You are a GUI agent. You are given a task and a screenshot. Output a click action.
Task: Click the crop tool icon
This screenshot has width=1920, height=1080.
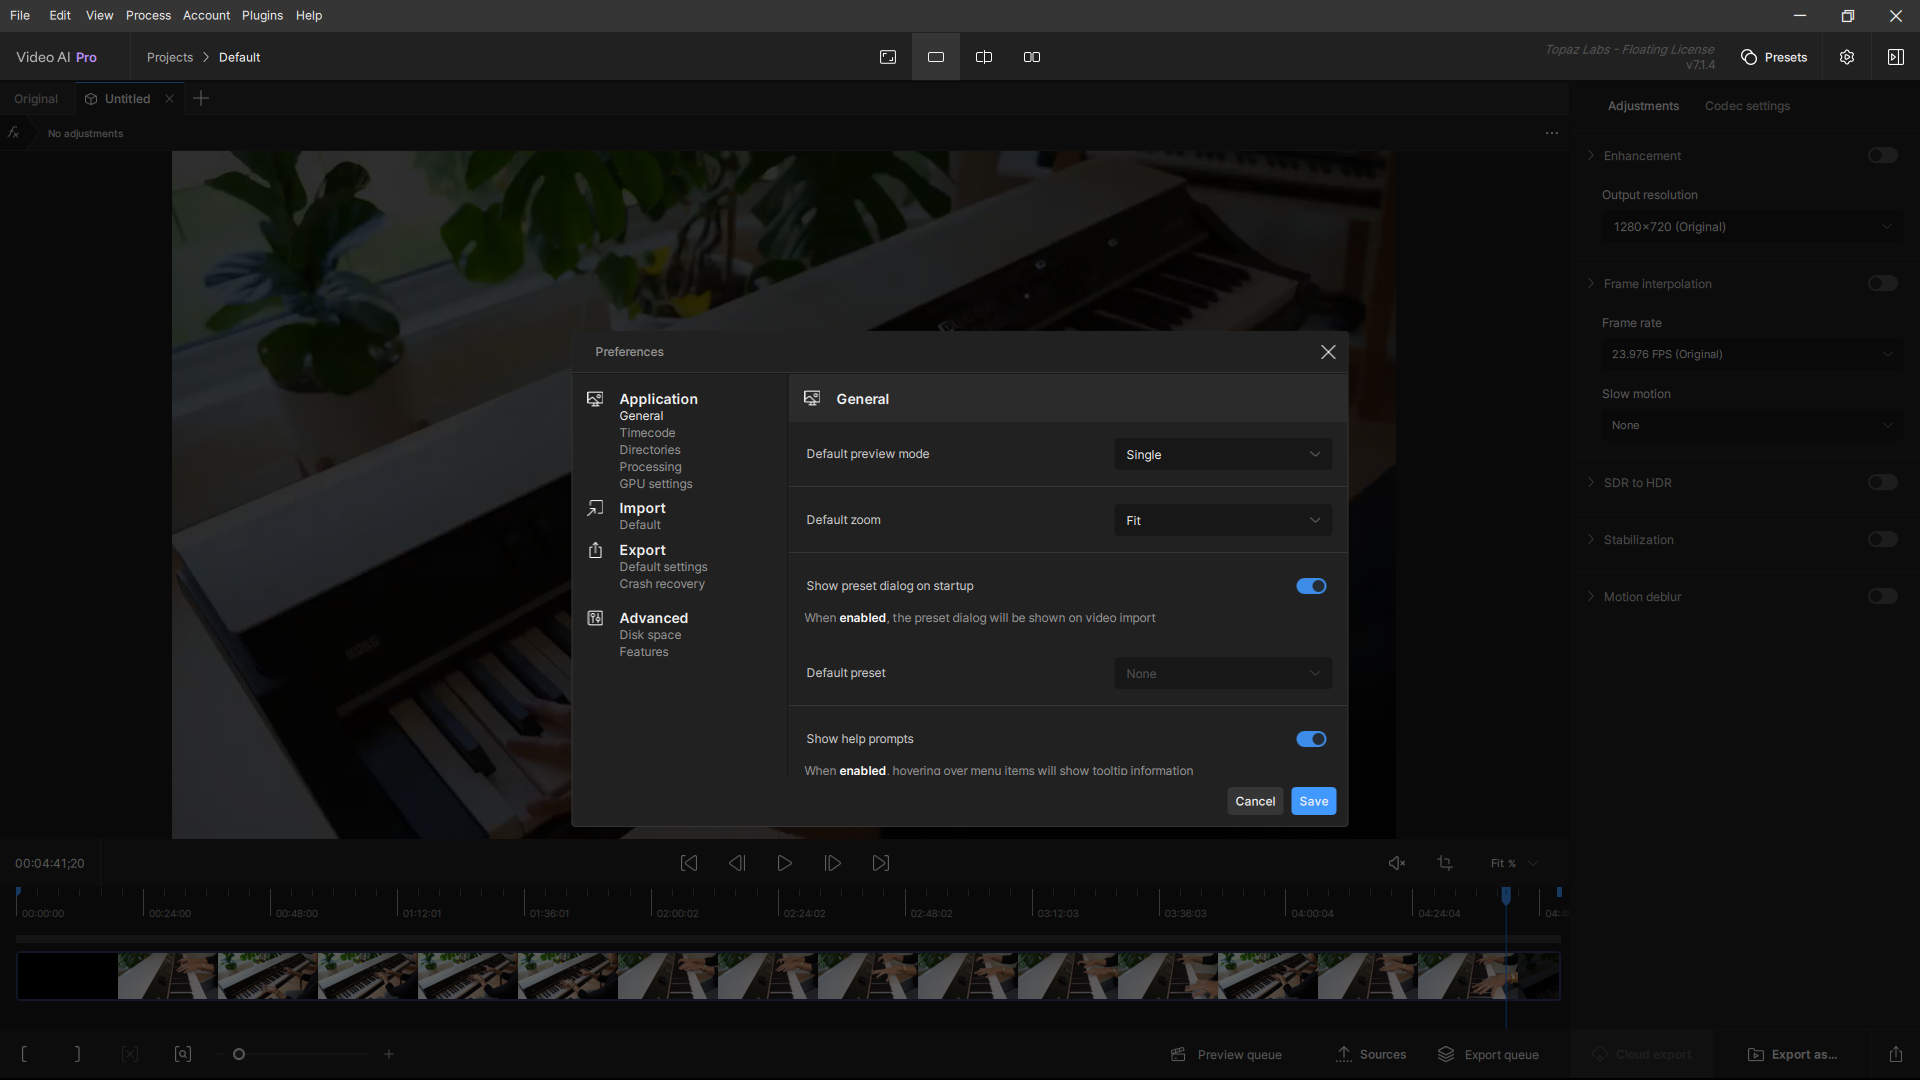coord(1445,863)
